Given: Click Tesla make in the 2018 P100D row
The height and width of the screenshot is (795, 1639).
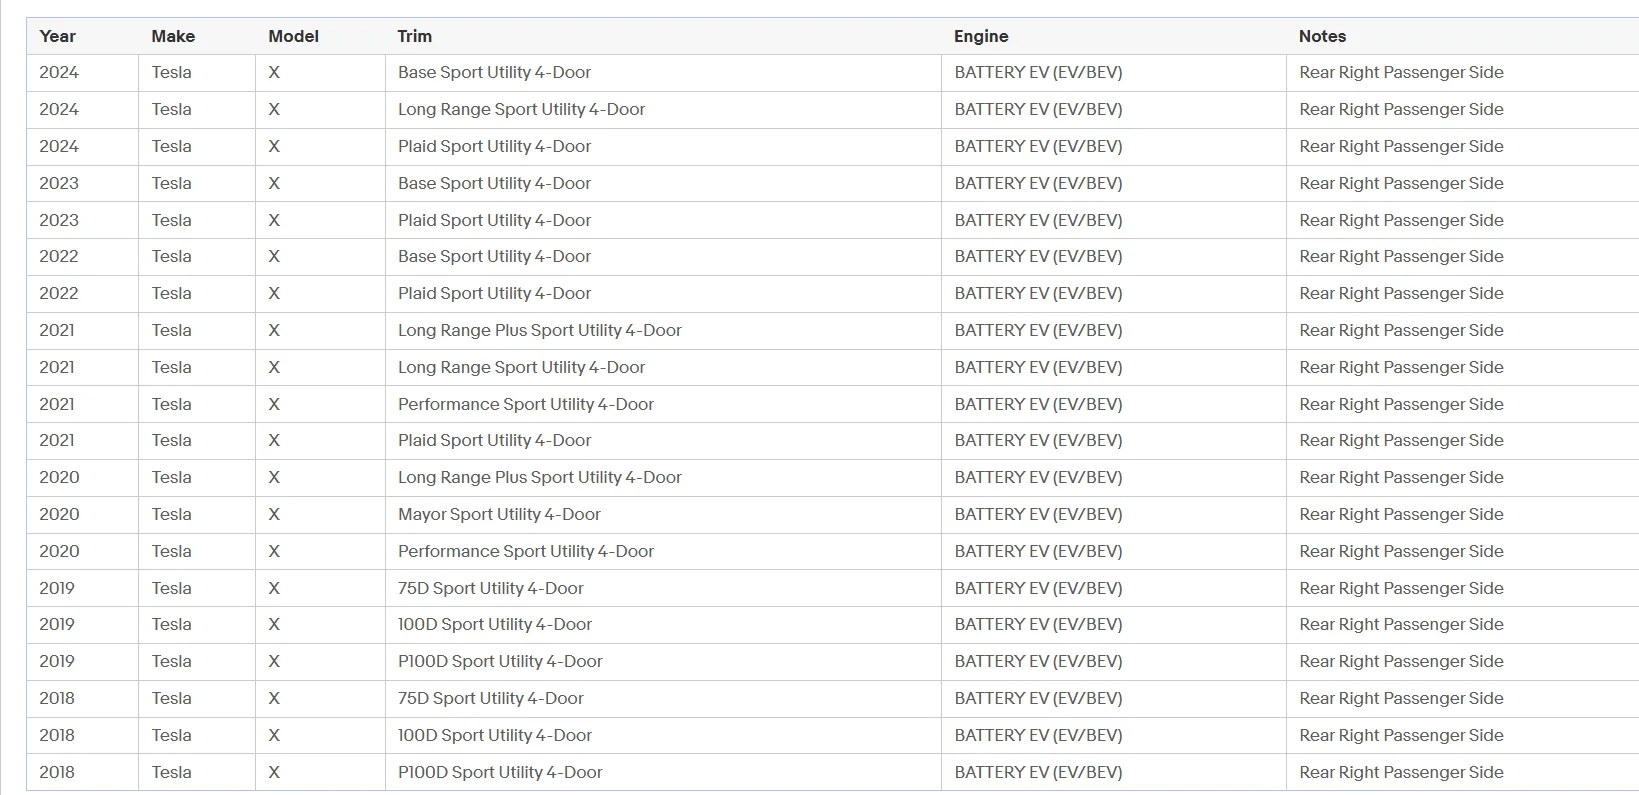Looking at the screenshot, I should 172,772.
